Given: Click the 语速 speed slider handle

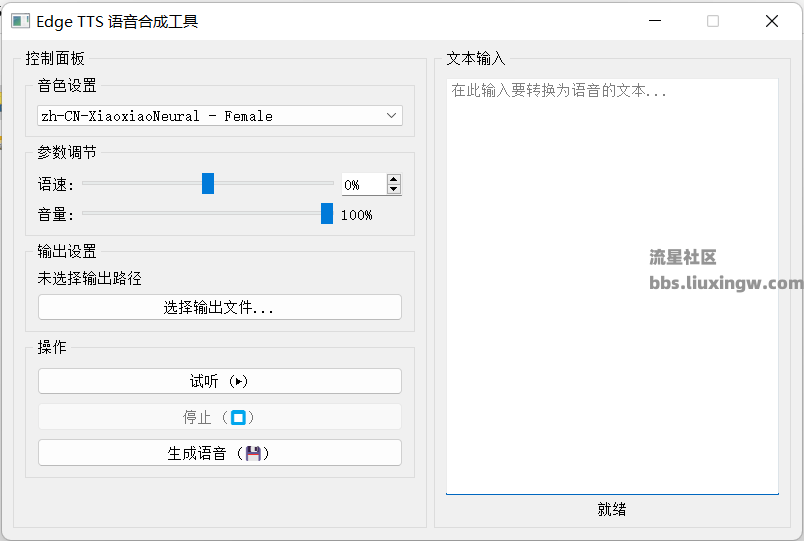Looking at the screenshot, I should click(x=208, y=184).
